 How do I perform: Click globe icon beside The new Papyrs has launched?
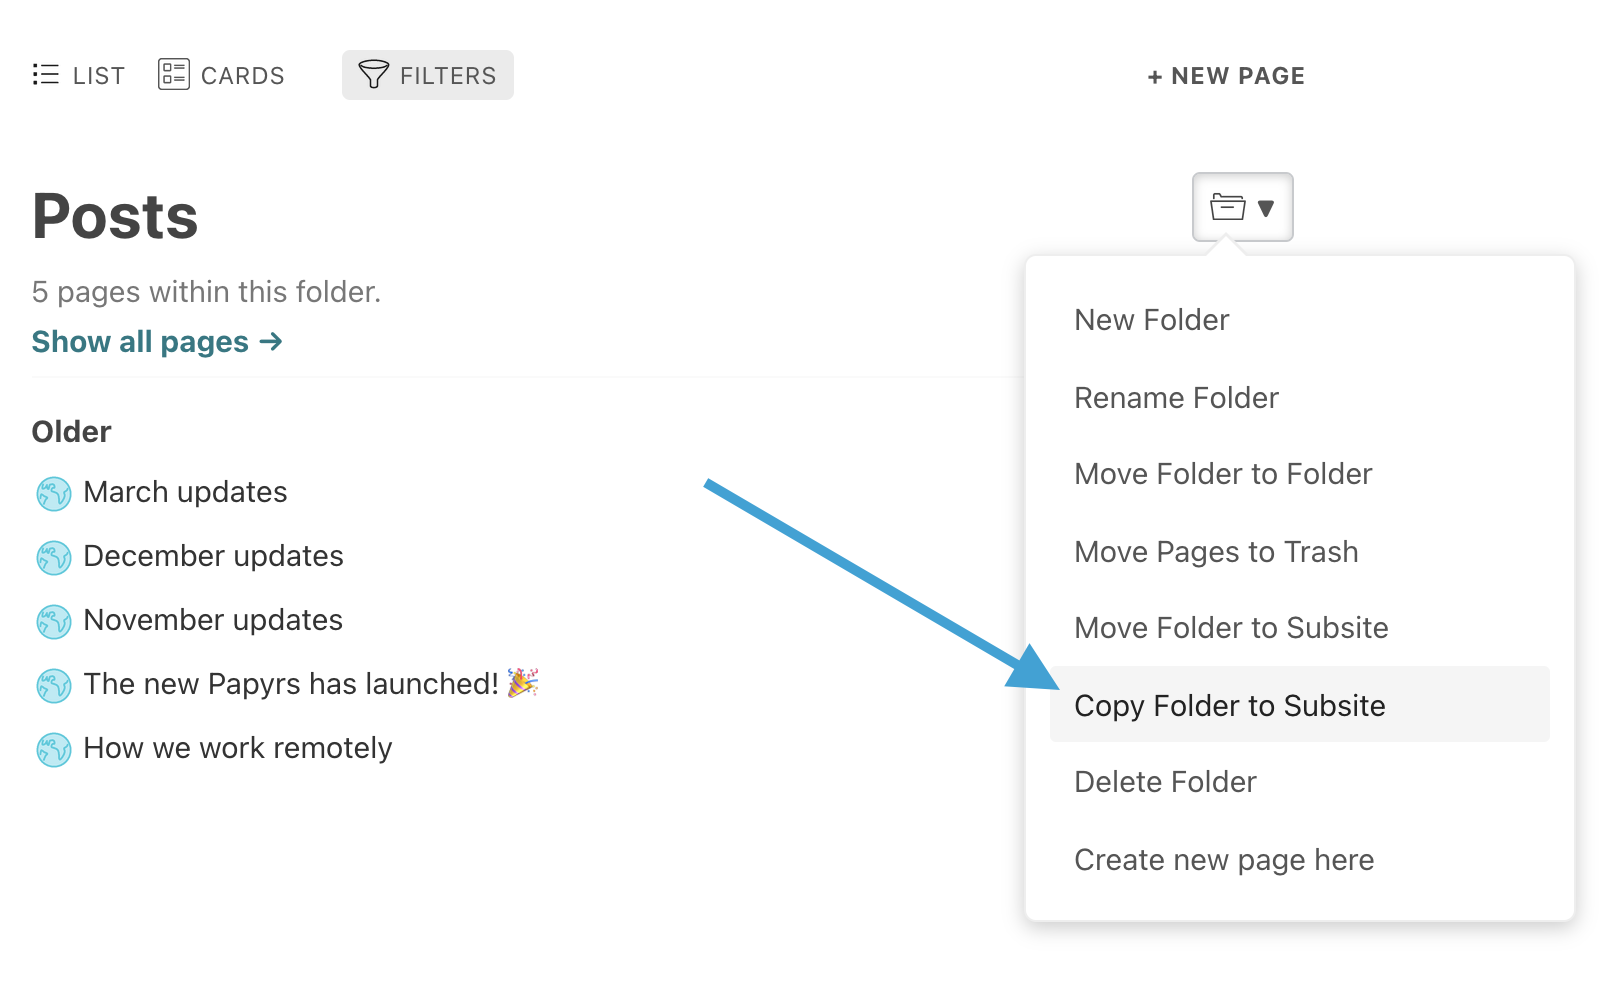point(54,685)
